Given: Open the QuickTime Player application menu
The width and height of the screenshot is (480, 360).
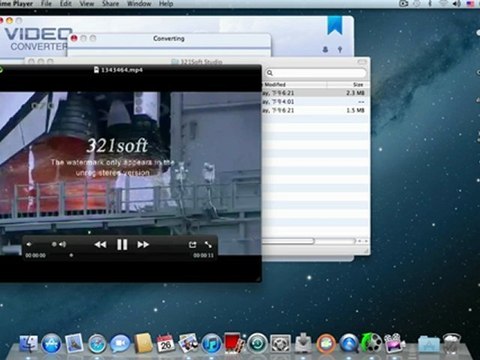Looking at the screenshot, I should 16,4.
